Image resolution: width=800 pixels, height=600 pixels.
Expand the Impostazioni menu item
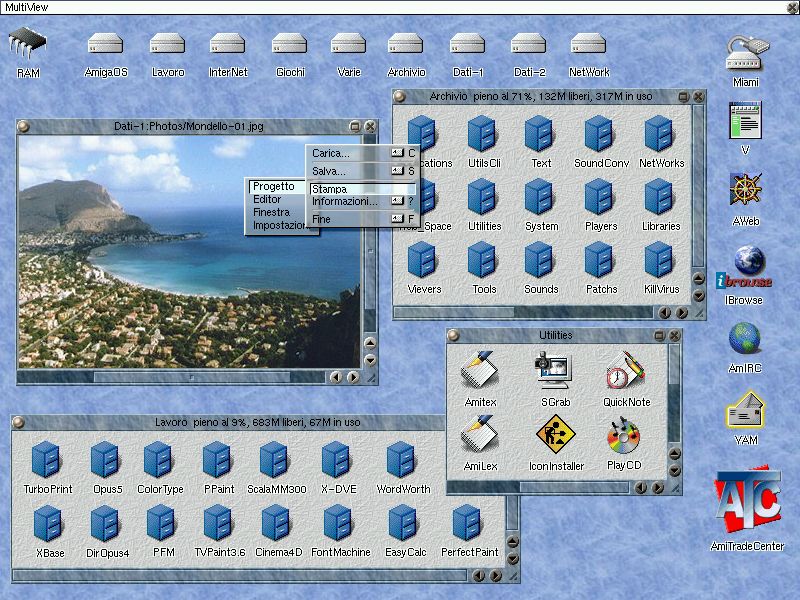tap(280, 225)
